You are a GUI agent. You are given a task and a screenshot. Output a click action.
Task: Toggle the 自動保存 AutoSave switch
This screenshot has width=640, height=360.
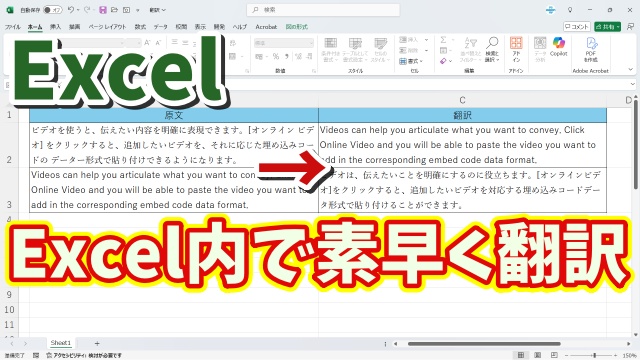[x=53, y=10]
